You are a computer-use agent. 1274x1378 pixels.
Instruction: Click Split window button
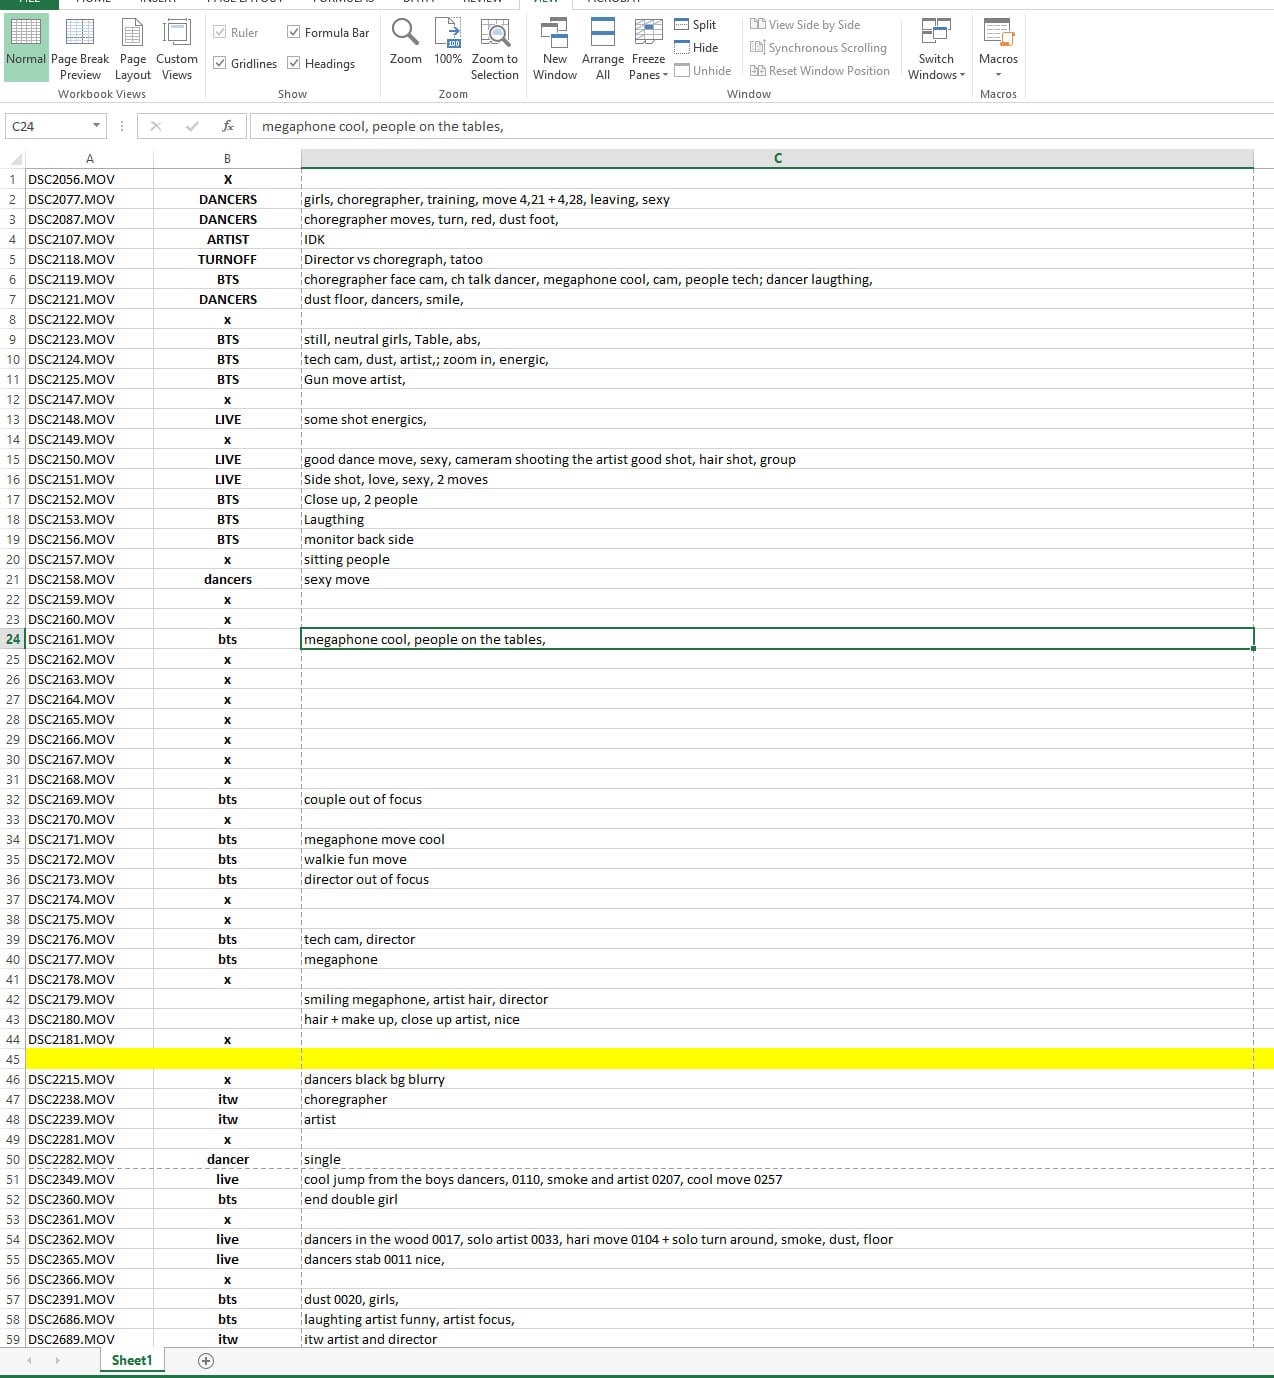(696, 25)
